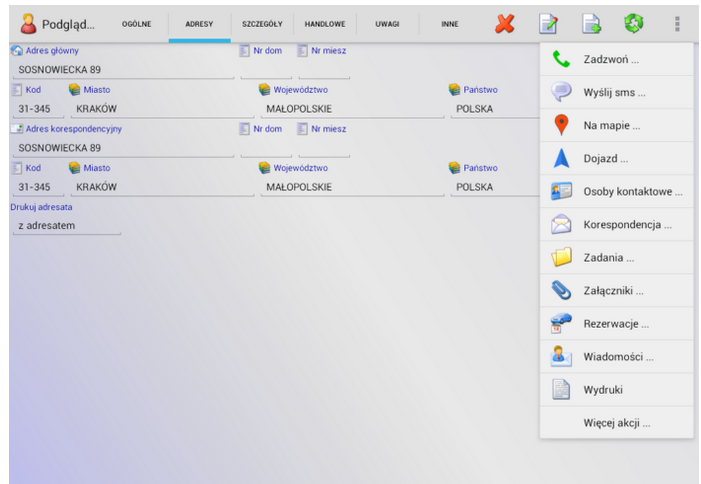The image size is (701, 484).
Task: Open the Handlowe tab
Action: 325,23
